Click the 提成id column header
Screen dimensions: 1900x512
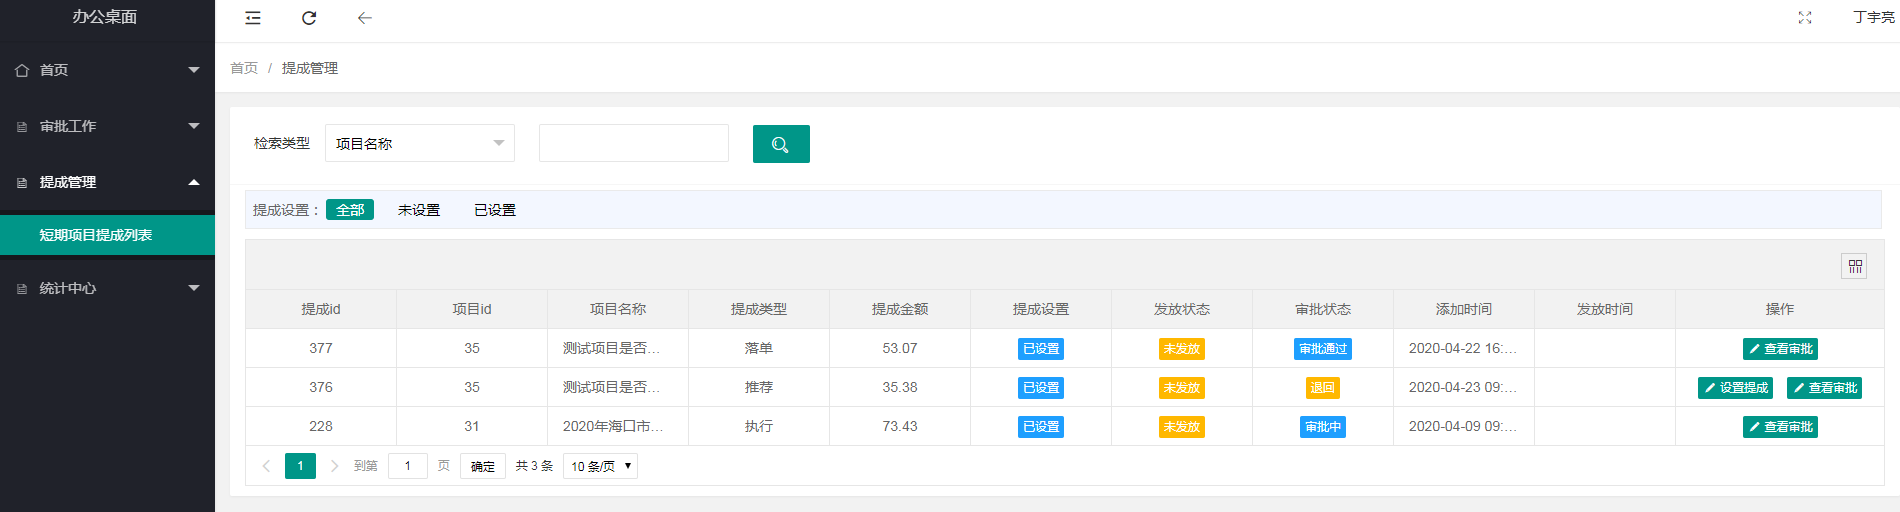pos(321,309)
